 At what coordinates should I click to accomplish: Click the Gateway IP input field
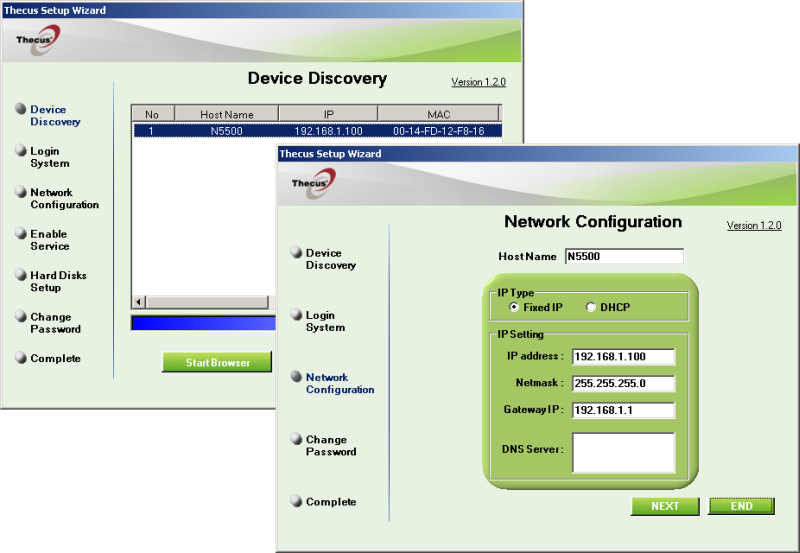pyautogui.click(x=623, y=410)
